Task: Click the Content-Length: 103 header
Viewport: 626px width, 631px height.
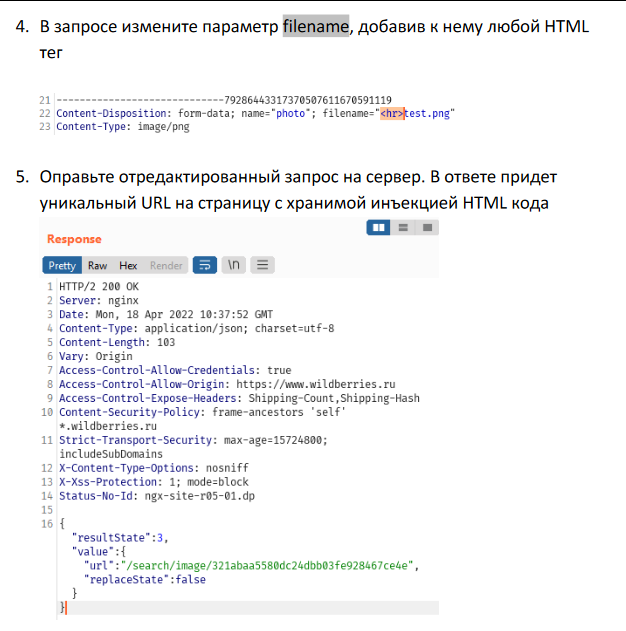Action: (x=117, y=342)
